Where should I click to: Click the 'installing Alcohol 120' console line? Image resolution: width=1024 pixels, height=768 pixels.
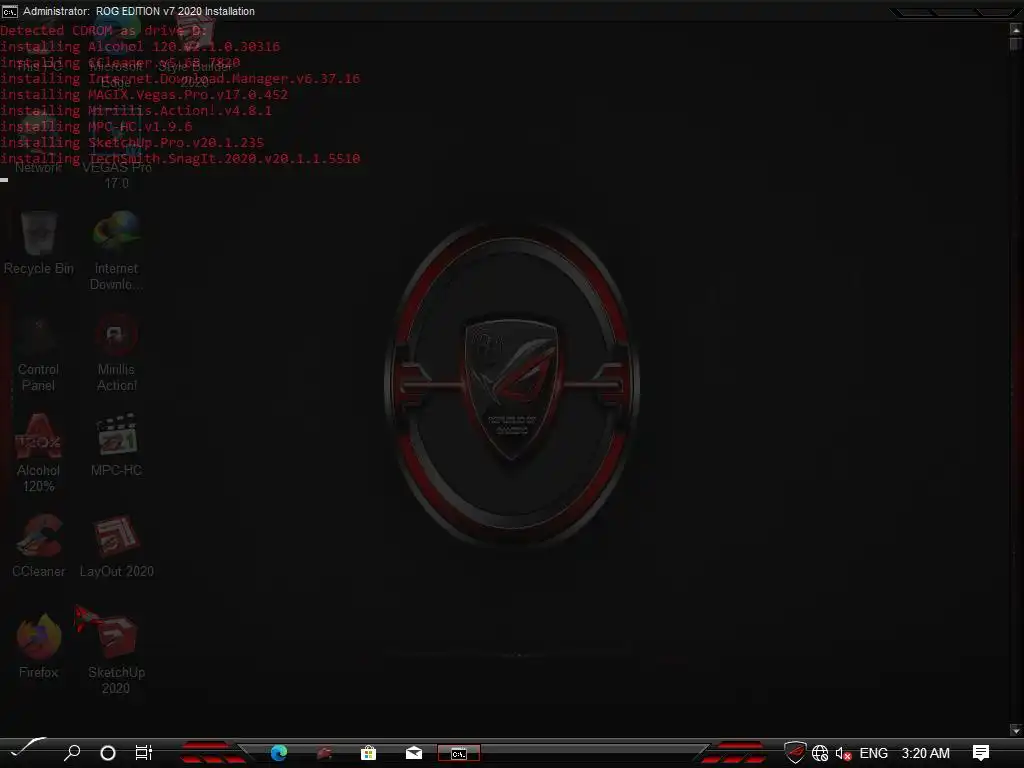click(140, 46)
